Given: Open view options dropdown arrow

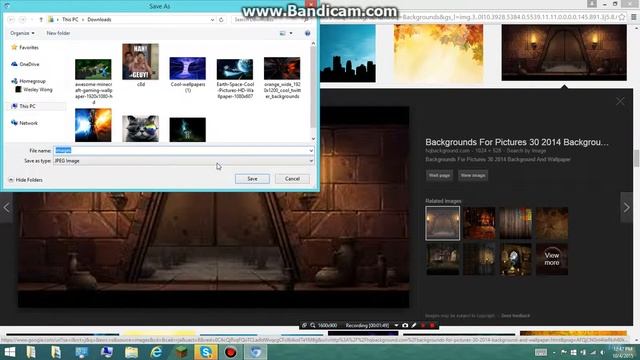Looking at the screenshot, I should 291,33.
